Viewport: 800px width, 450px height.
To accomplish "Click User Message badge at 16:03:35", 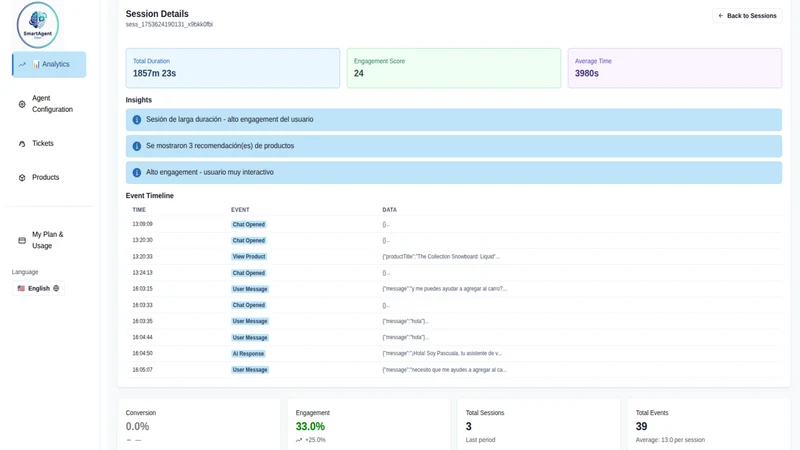I will [x=249, y=321].
